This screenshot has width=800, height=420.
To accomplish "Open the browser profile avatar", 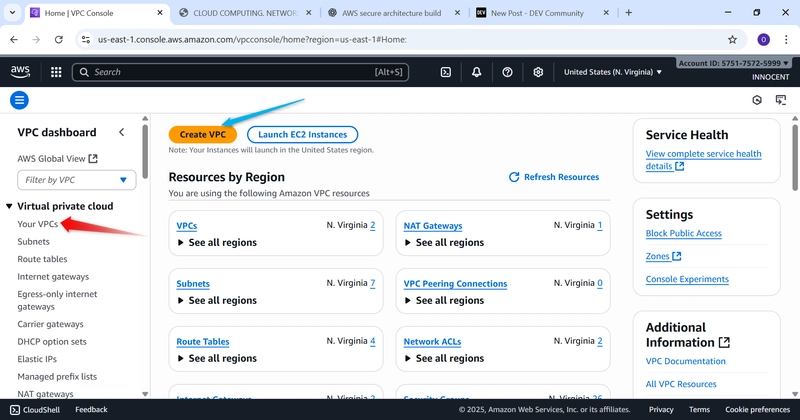I will tap(763, 39).
